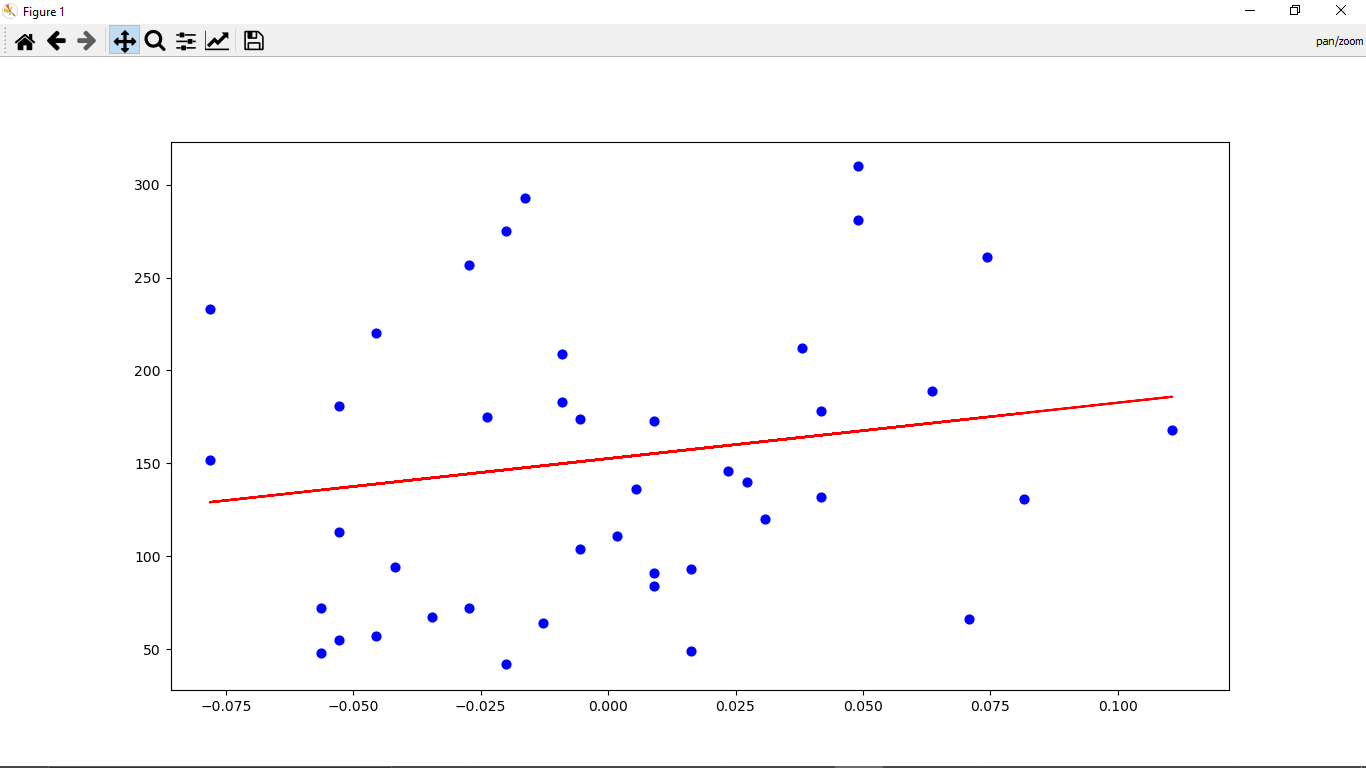Open the Edit axis parameters icon
Image resolution: width=1366 pixels, height=768 pixels.
tap(217, 41)
